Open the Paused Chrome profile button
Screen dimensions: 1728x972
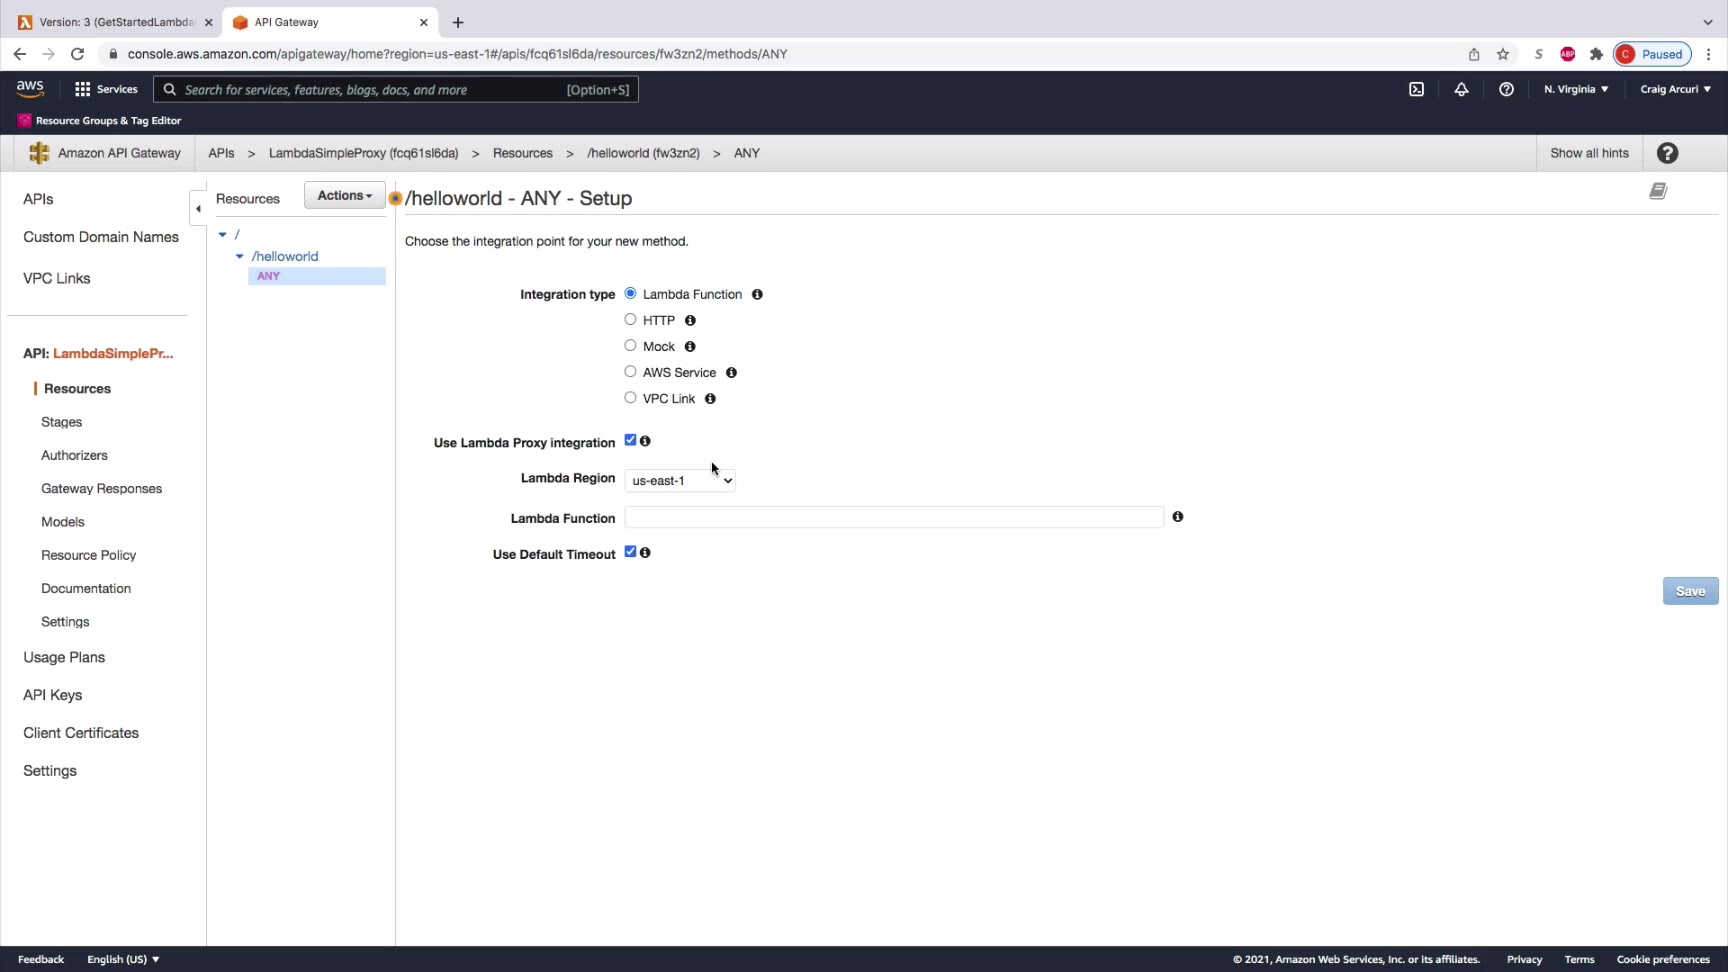pyautogui.click(x=1653, y=54)
